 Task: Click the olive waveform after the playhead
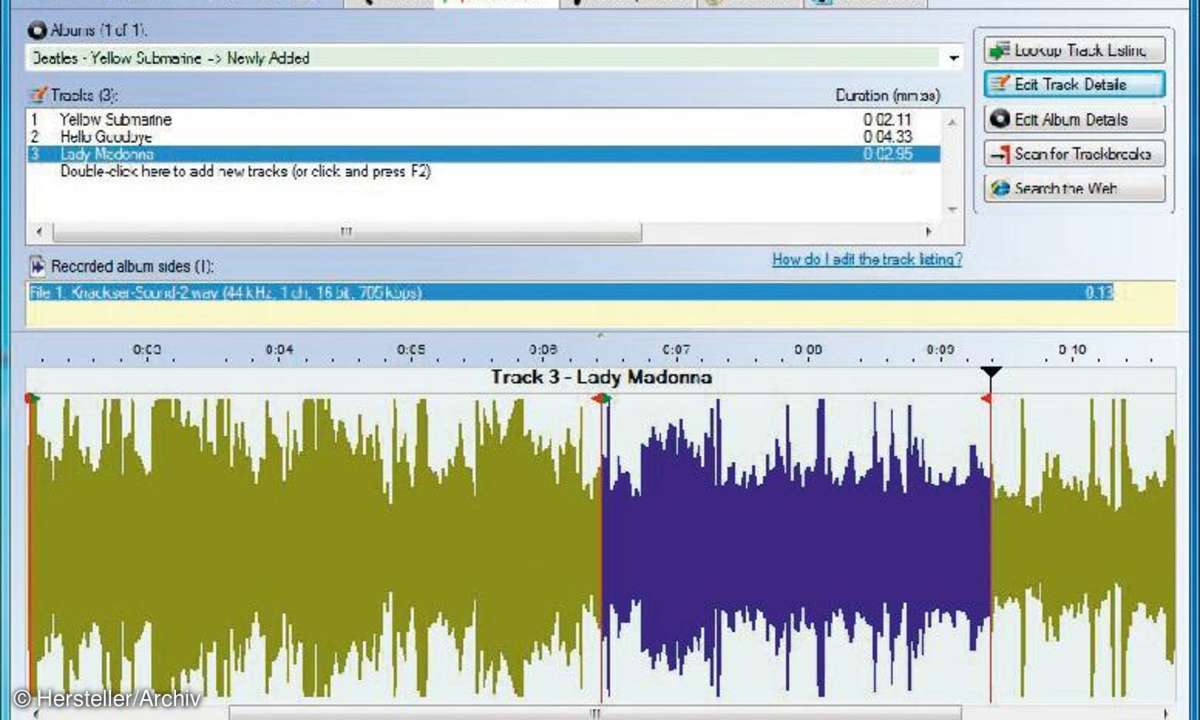point(1084,548)
